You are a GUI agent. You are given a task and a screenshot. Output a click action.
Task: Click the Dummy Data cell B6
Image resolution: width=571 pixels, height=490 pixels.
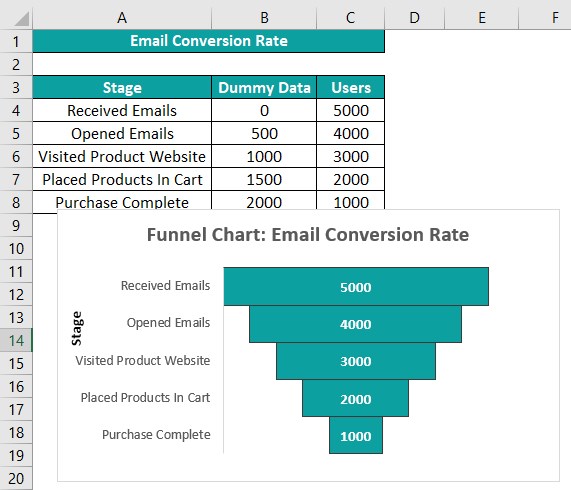(264, 156)
